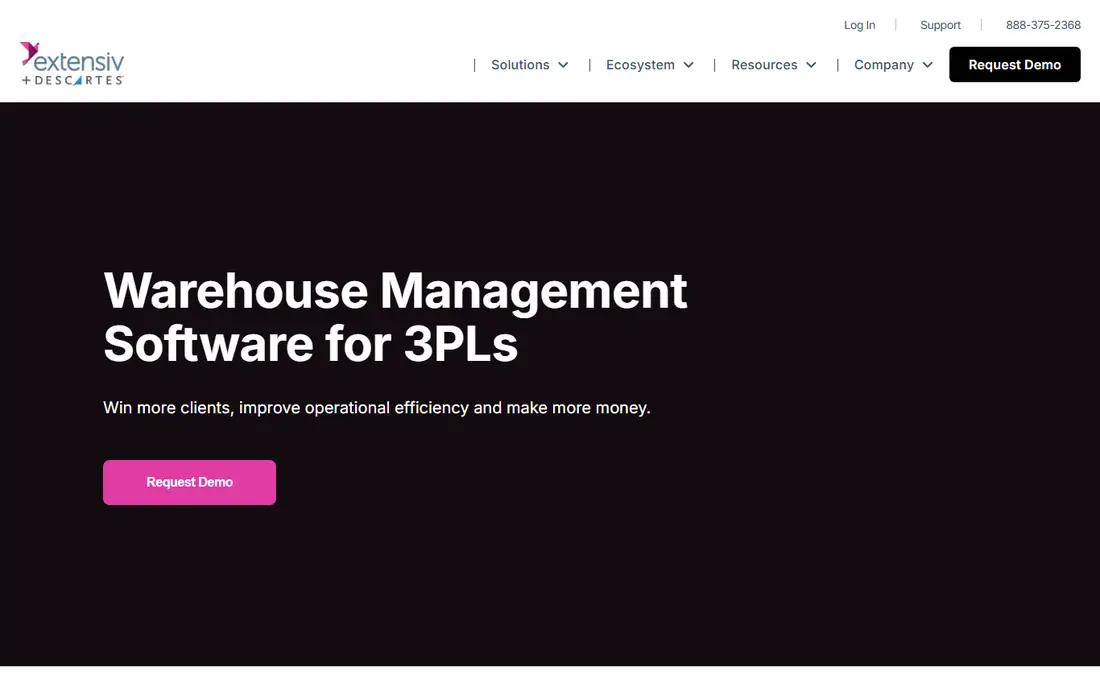Expand the Resources chevron arrow
Screen dimensions: 1100x688
(x=812, y=65)
